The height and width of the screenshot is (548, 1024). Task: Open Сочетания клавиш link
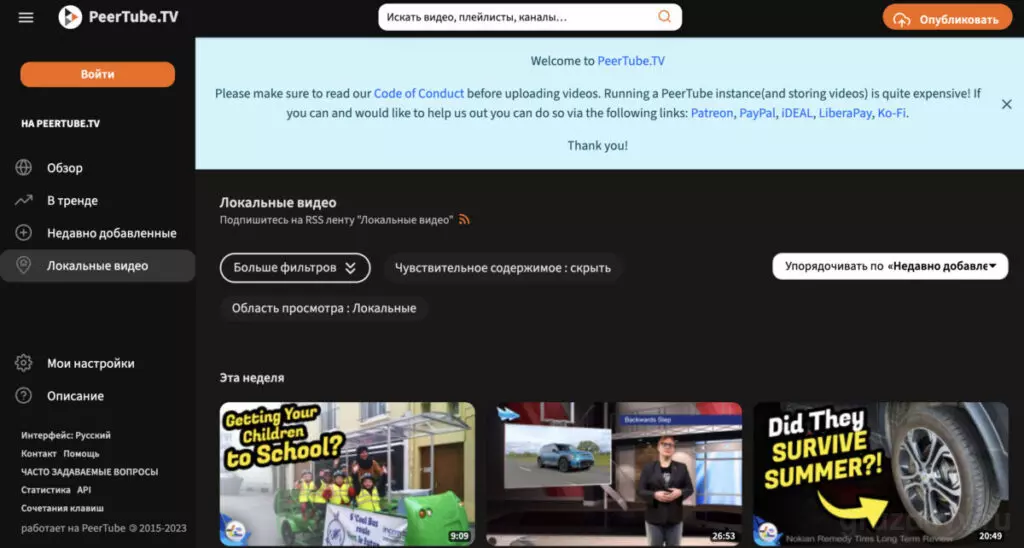63,508
